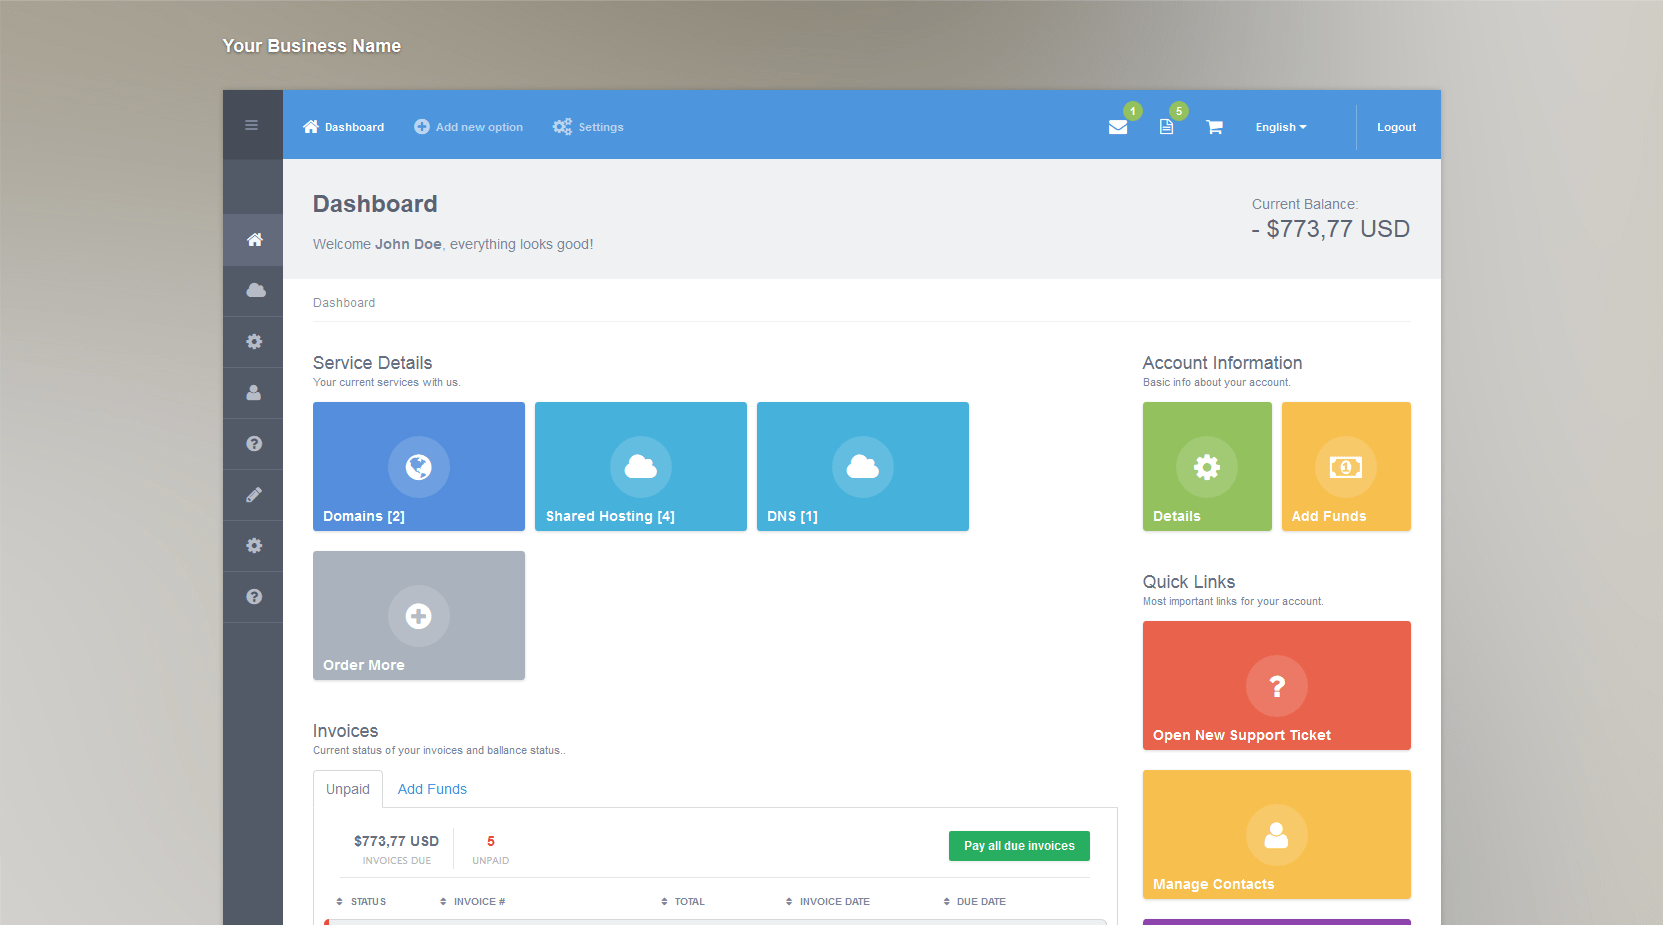The image size is (1663, 925).
Task: Open the shopping cart icon
Action: coord(1214,127)
